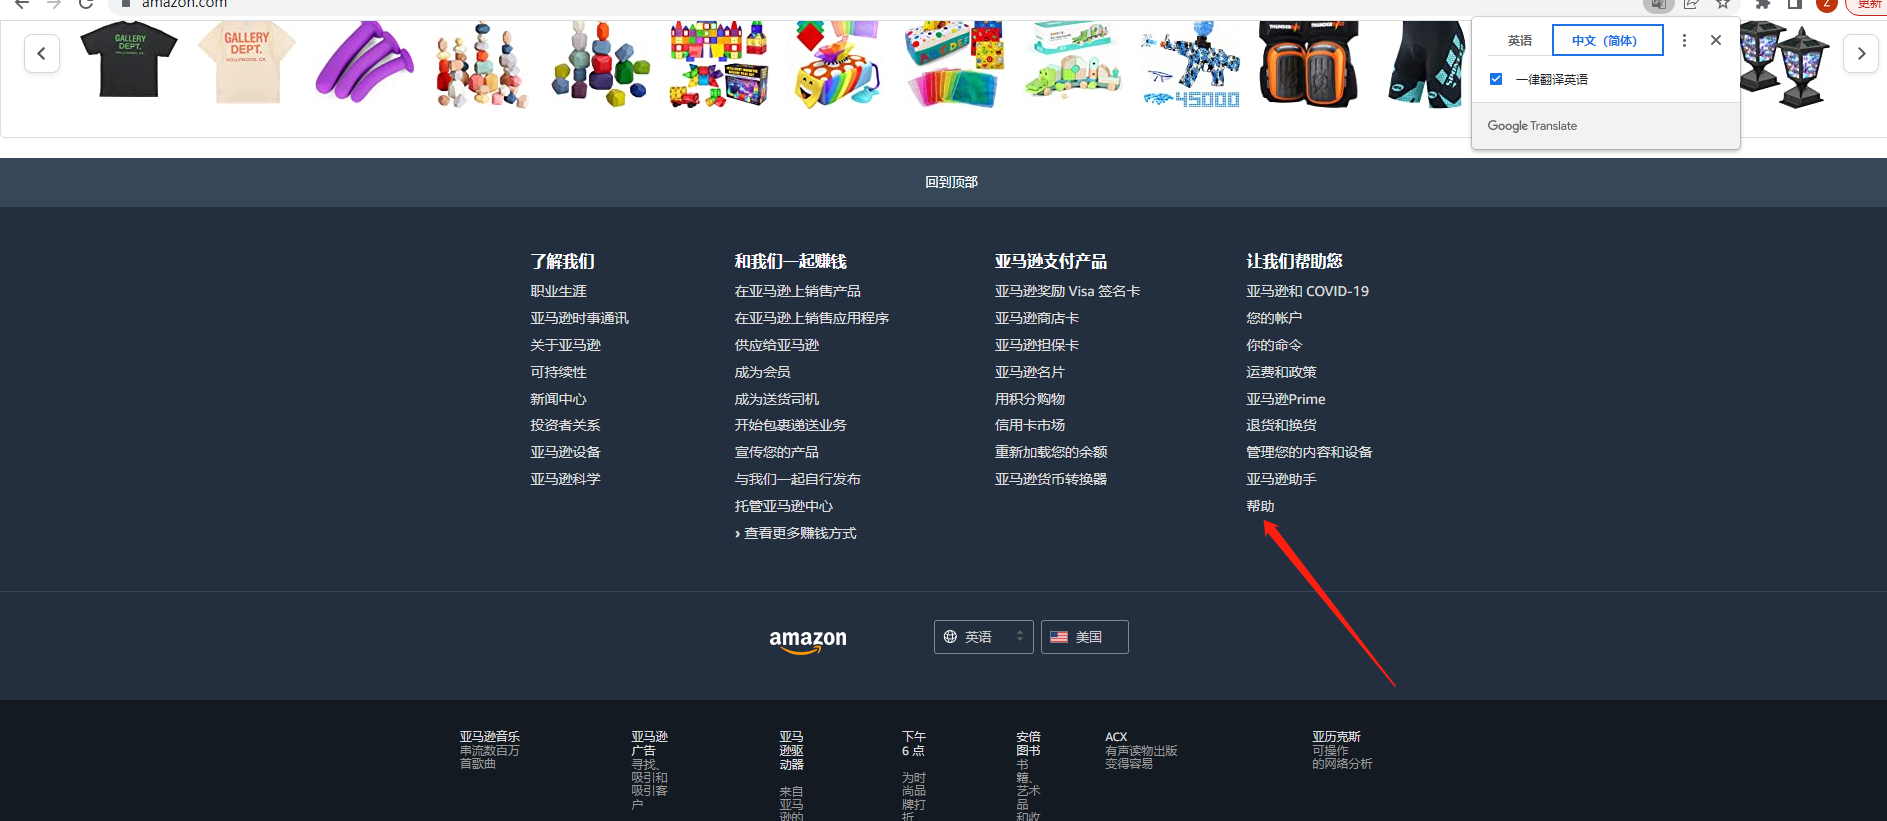Toggle the 一律翻译英语 checkbox
This screenshot has width=1887, height=821.
coord(1496,79)
